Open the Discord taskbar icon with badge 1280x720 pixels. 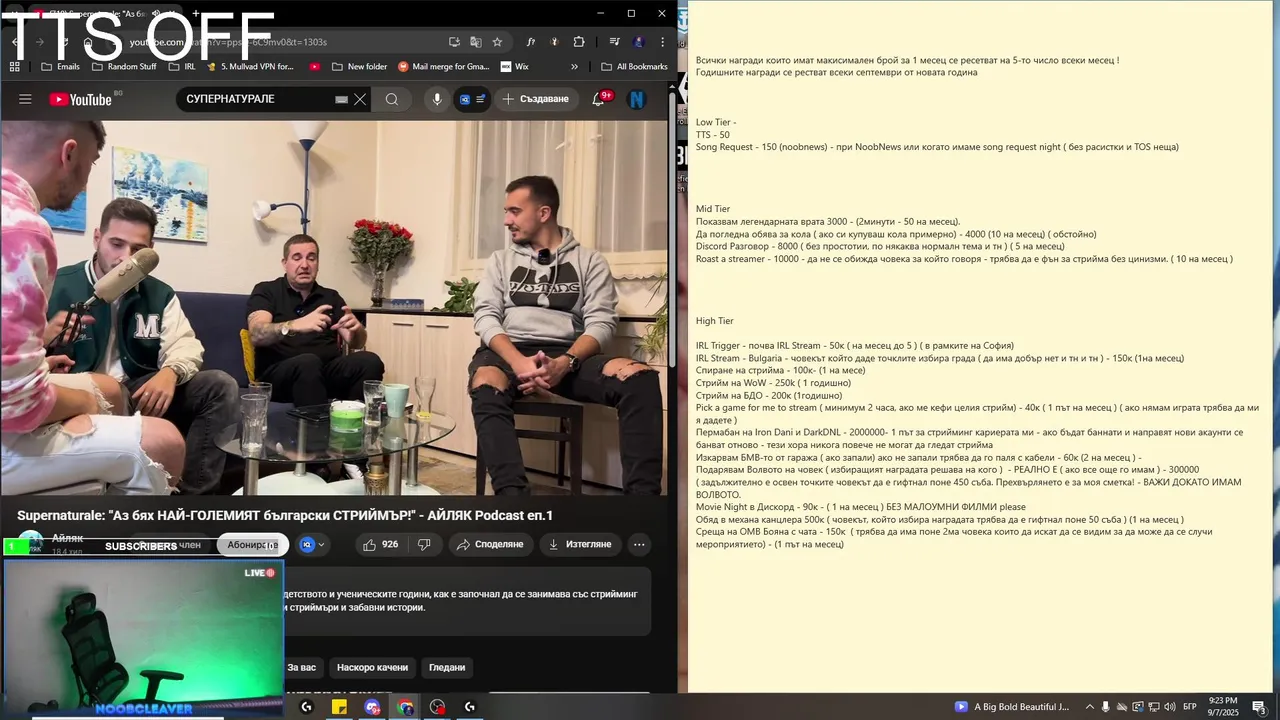click(x=372, y=707)
